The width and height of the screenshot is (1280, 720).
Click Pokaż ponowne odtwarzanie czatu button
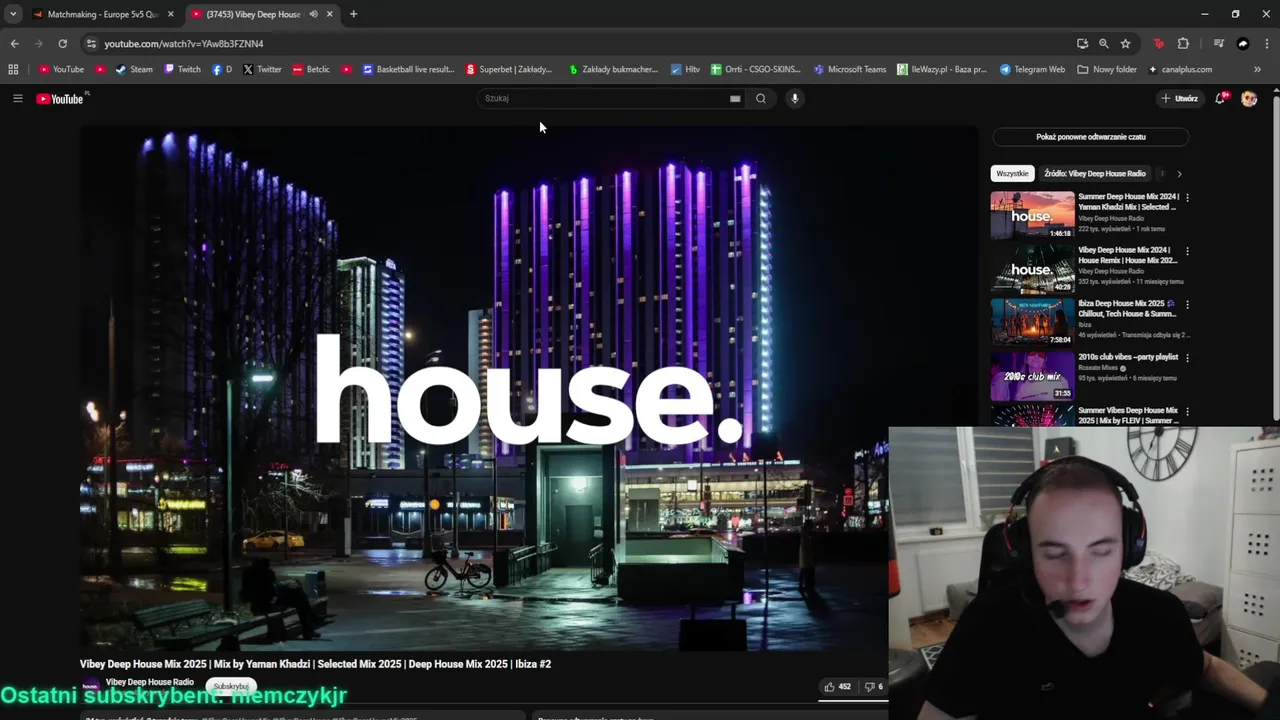1091,137
